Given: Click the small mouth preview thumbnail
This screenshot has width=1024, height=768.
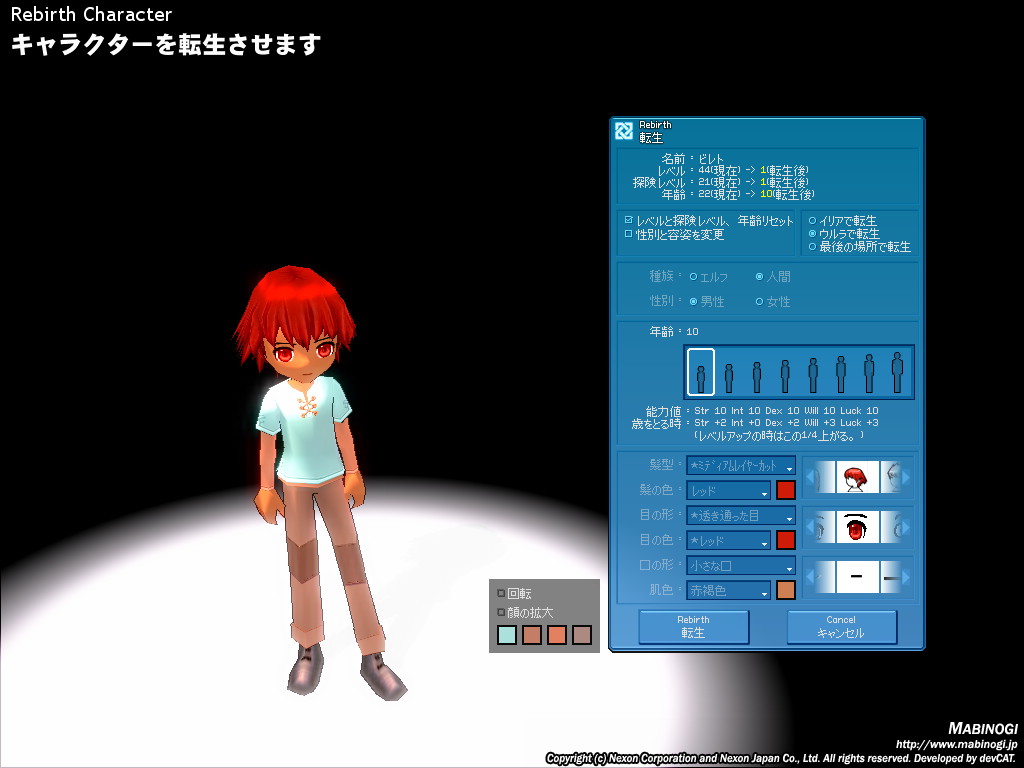Looking at the screenshot, I should tap(857, 577).
